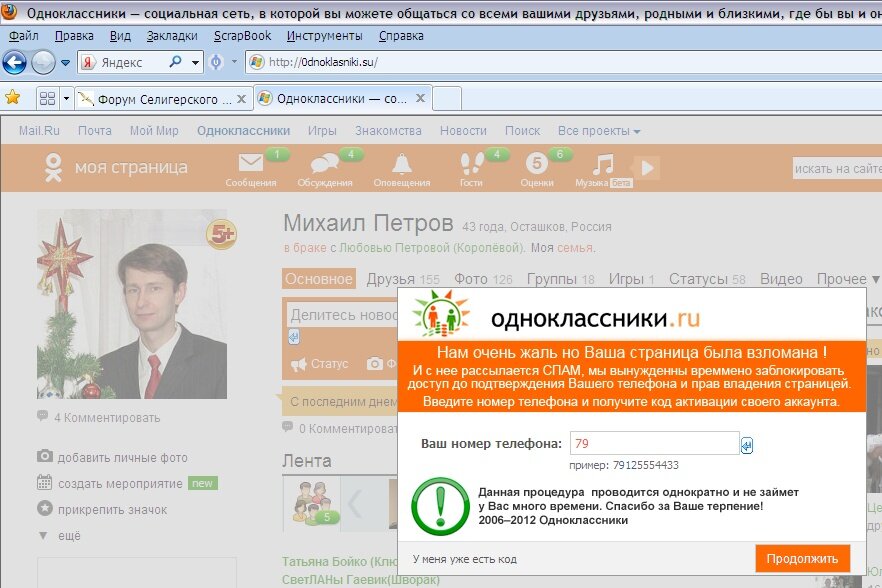The image size is (882, 588).
Task: Open a new empty tab
Action: coord(447,99)
